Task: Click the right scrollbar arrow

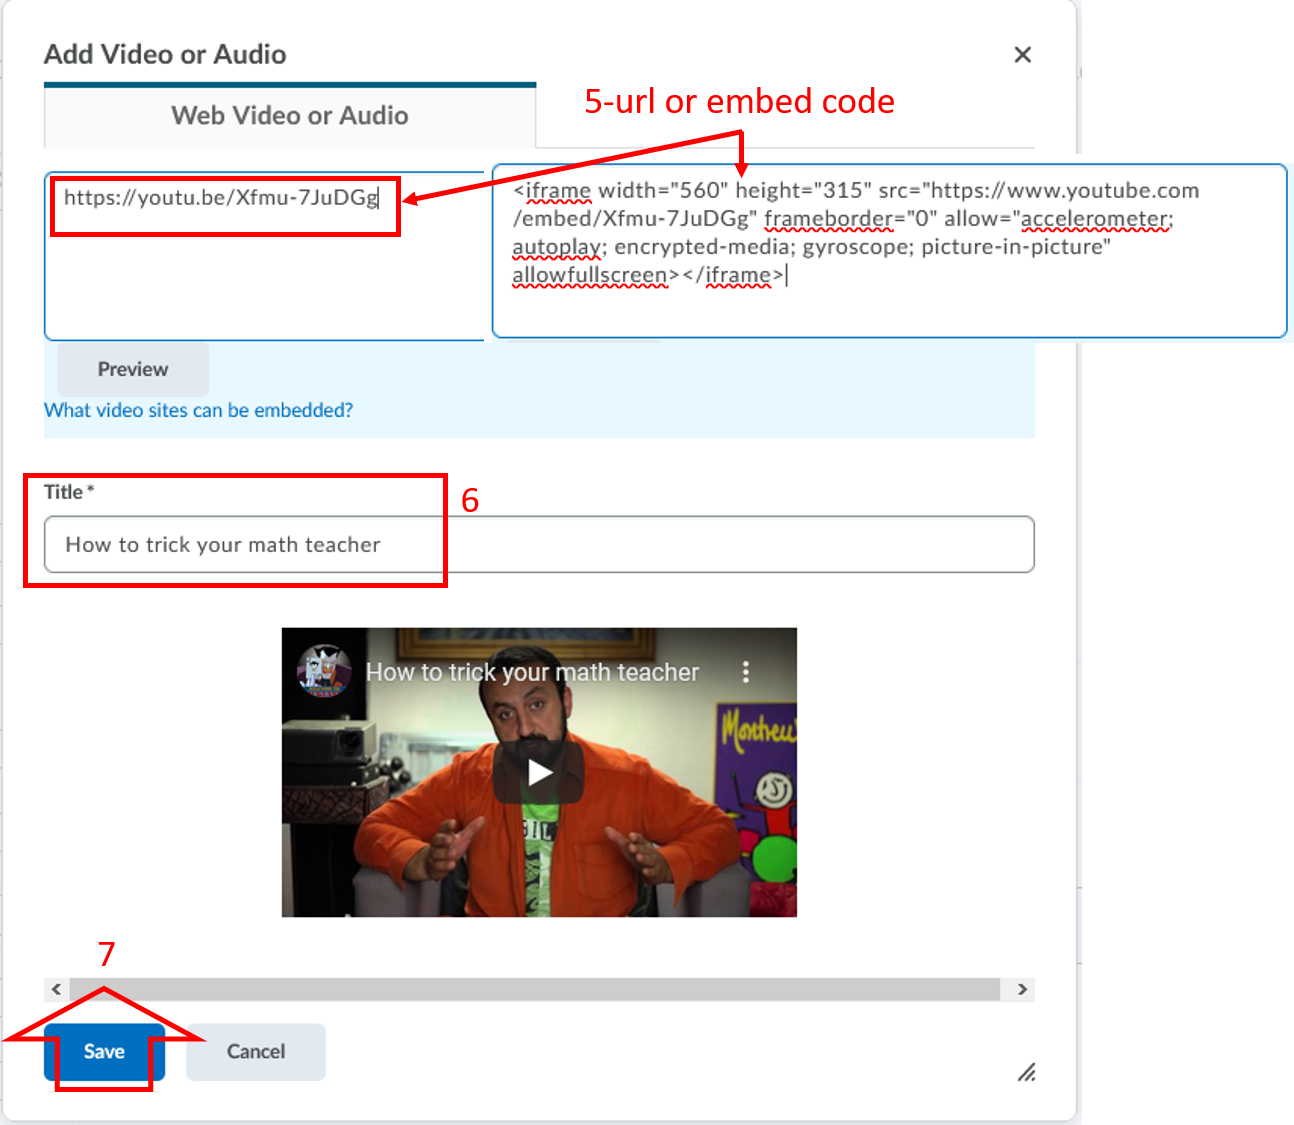Action: (x=1021, y=989)
